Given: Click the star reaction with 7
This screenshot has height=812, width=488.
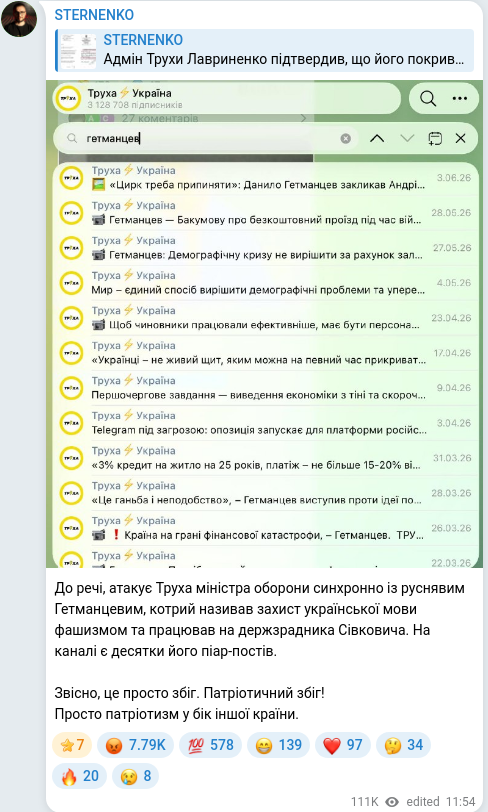Looking at the screenshot, I should tap(72, 745).
